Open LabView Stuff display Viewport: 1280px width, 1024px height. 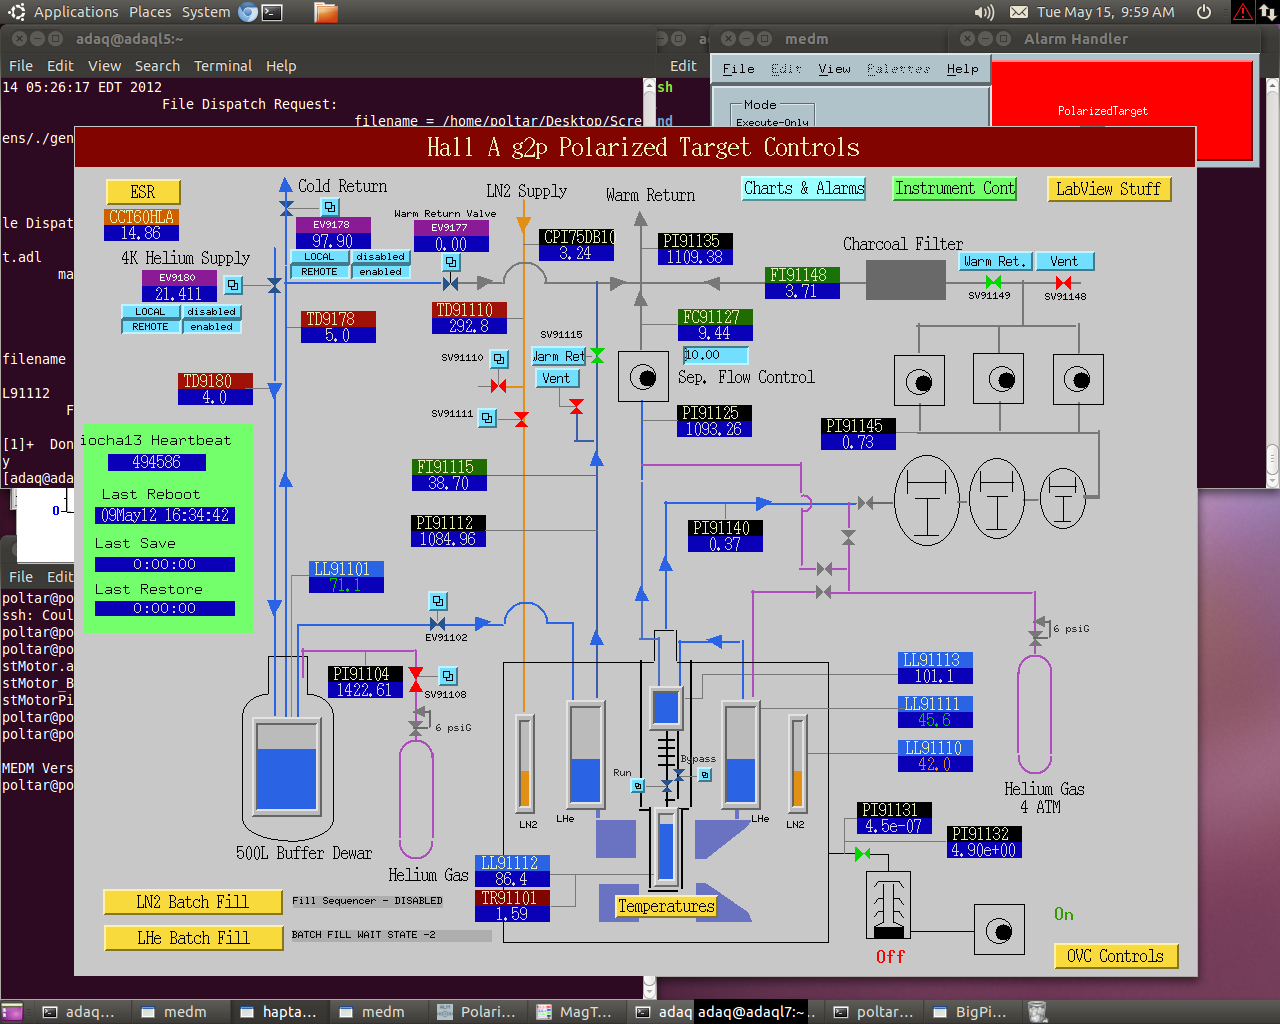click(1108, 189)
